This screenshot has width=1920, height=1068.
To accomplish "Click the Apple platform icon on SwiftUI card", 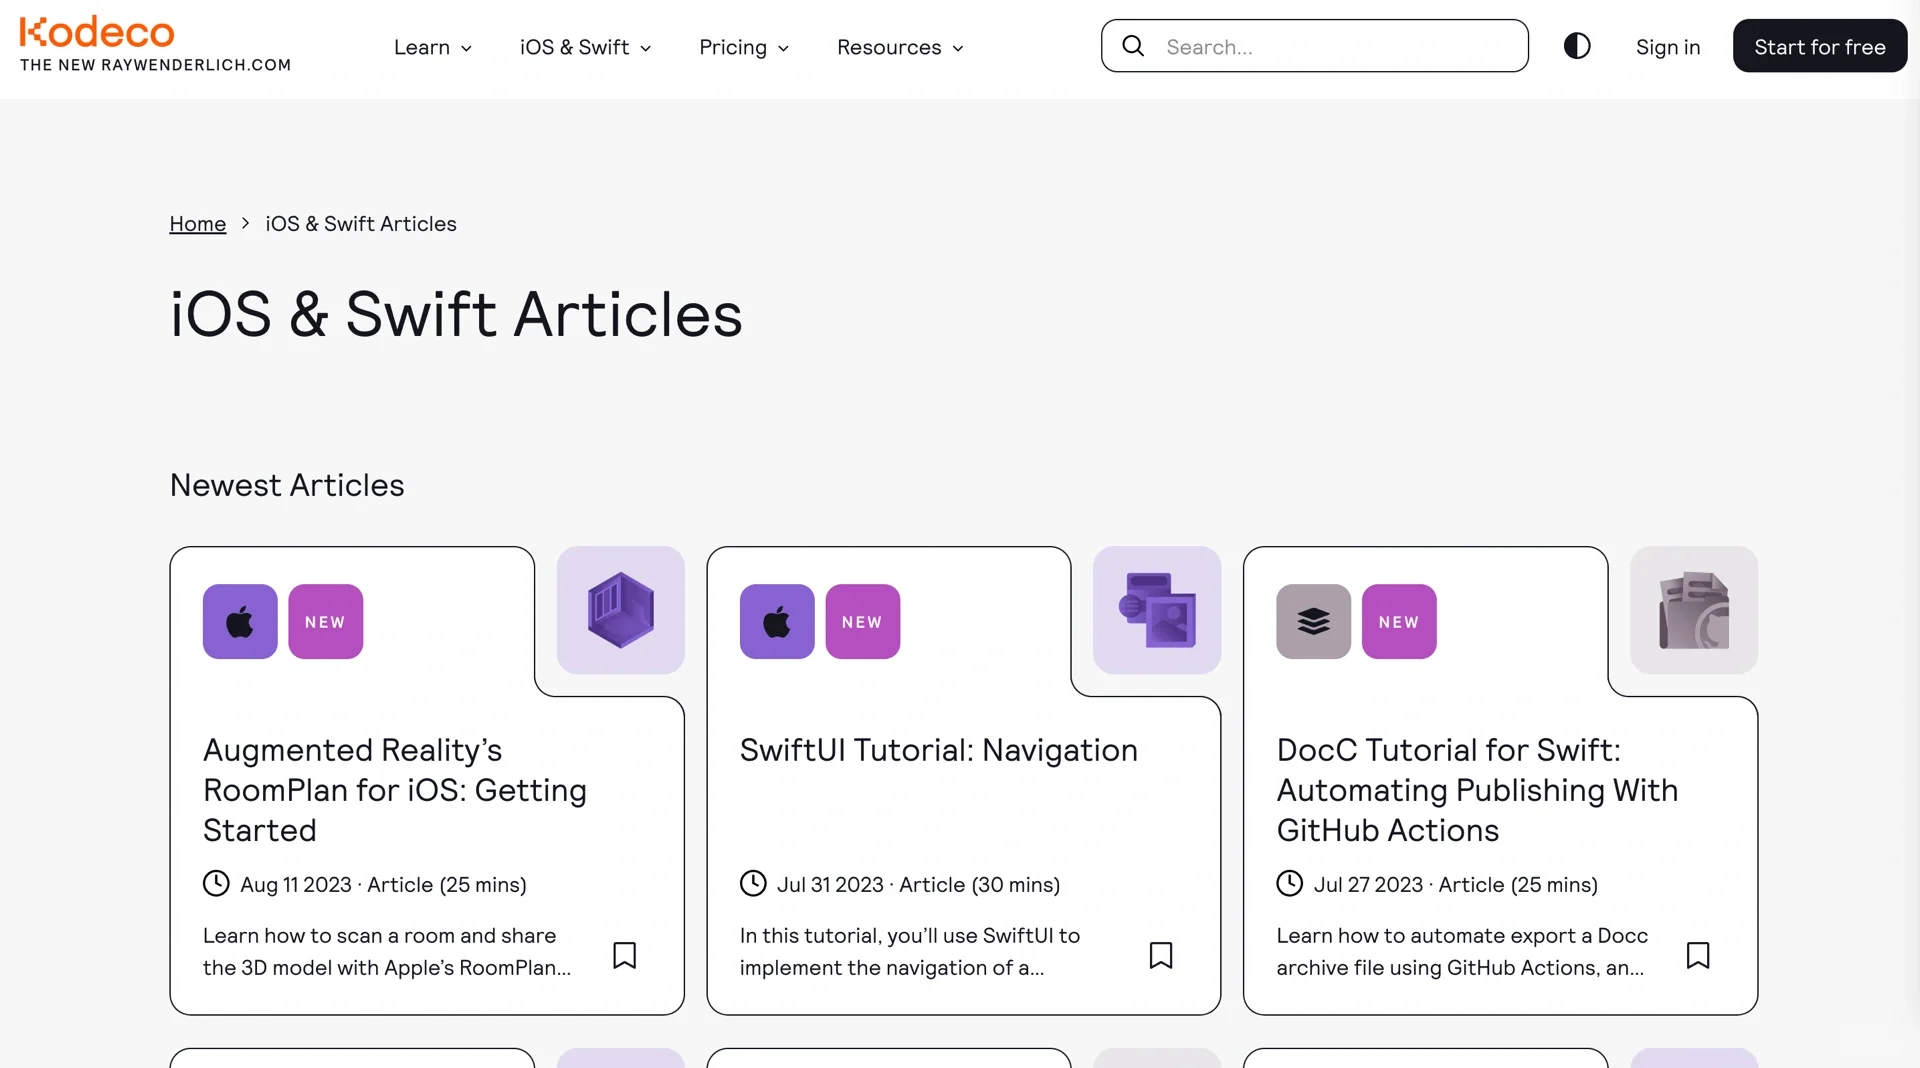I will (777, 622).
